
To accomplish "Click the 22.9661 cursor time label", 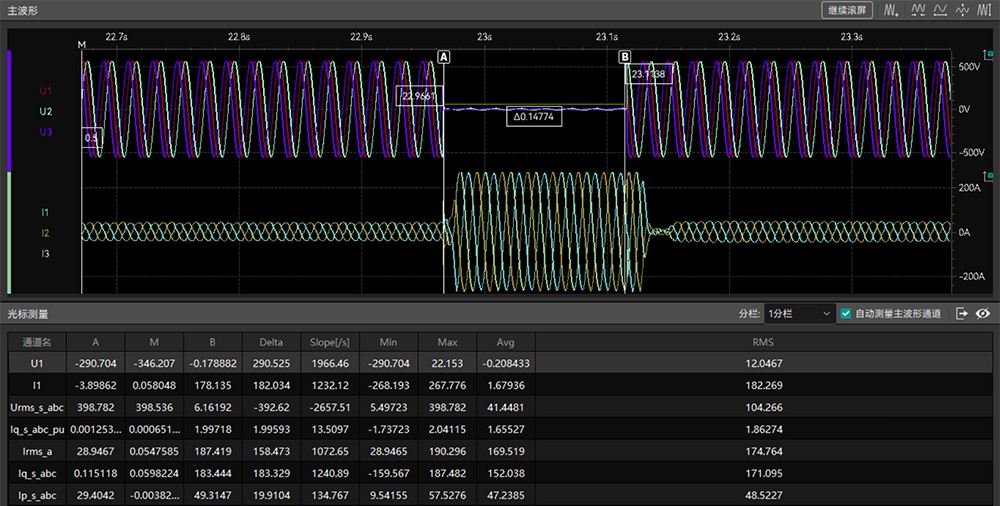I will click(419, 96).
